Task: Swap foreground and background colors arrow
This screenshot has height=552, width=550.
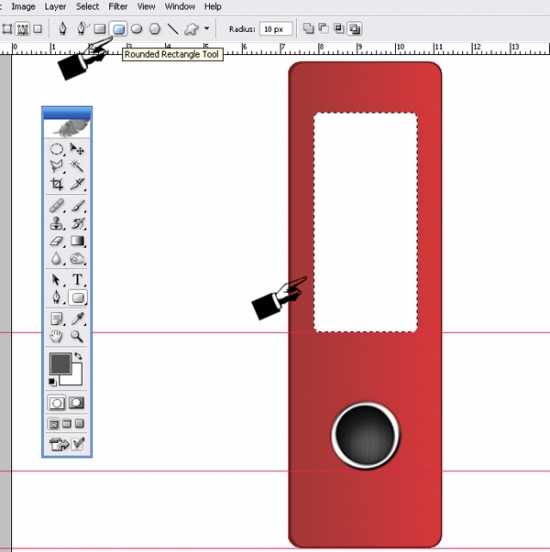Action: pyautogui.click(x=78, y=356)
